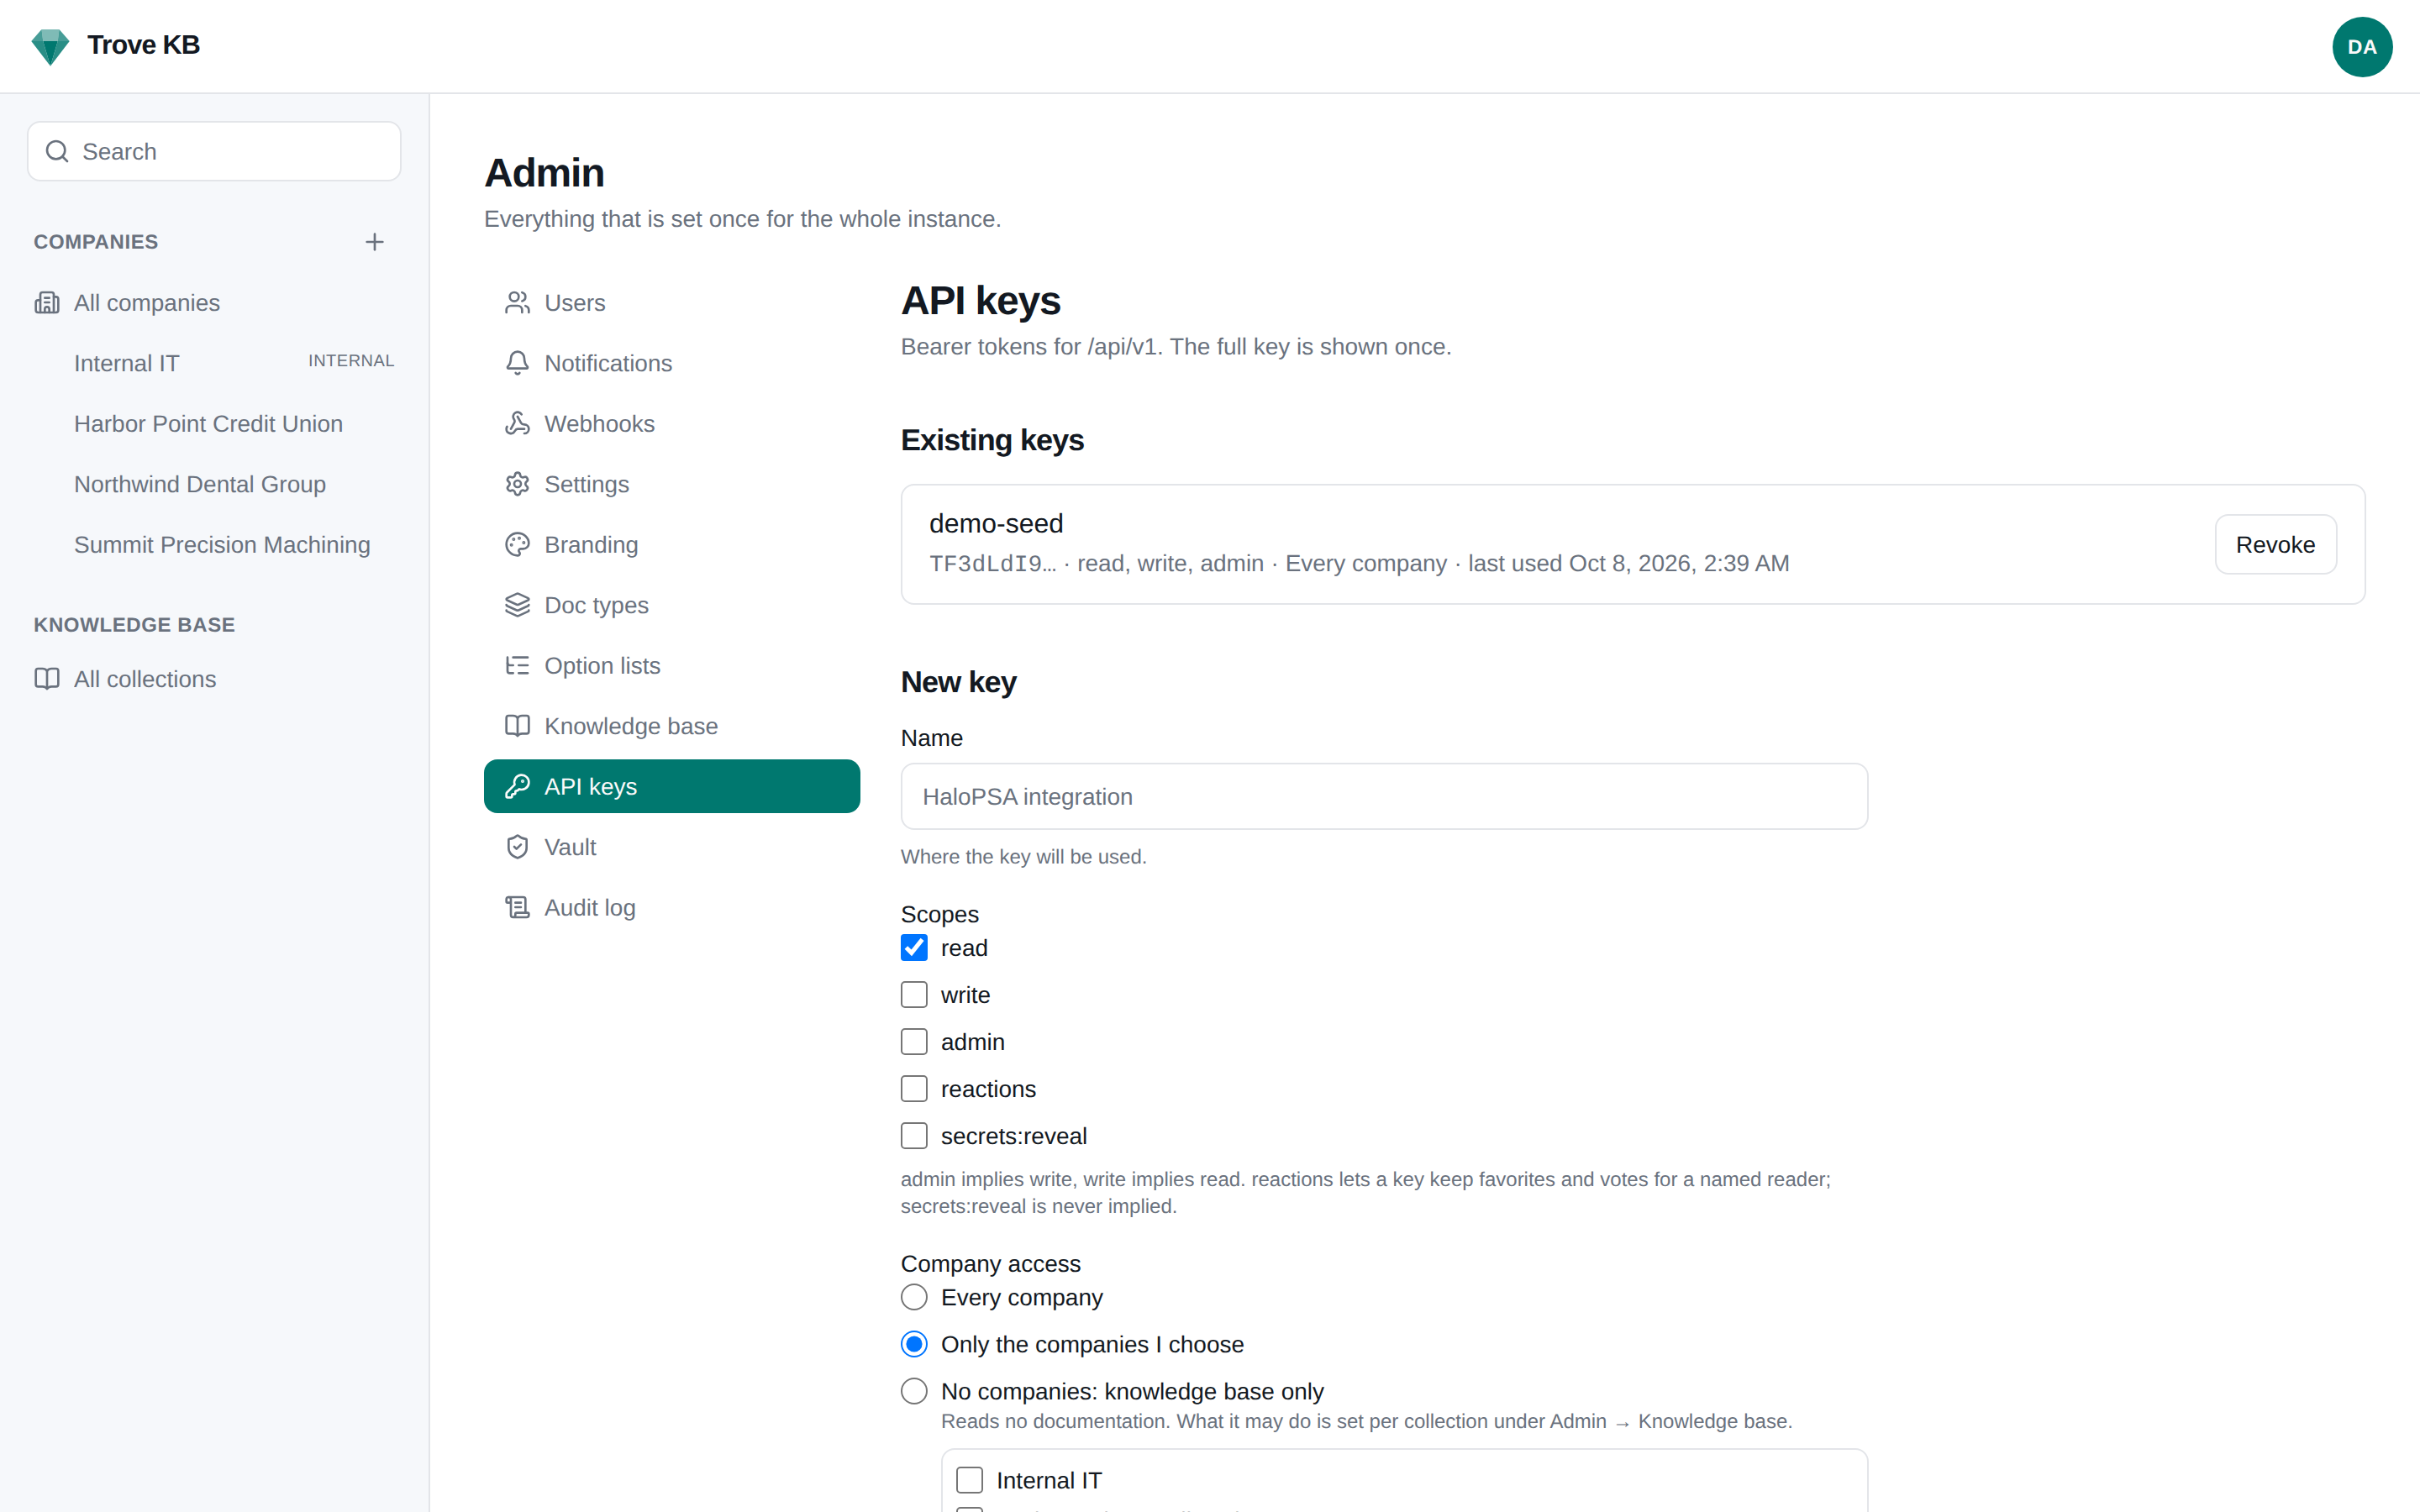
Task: Click the Option lists icon
Action: coord(517,665)
